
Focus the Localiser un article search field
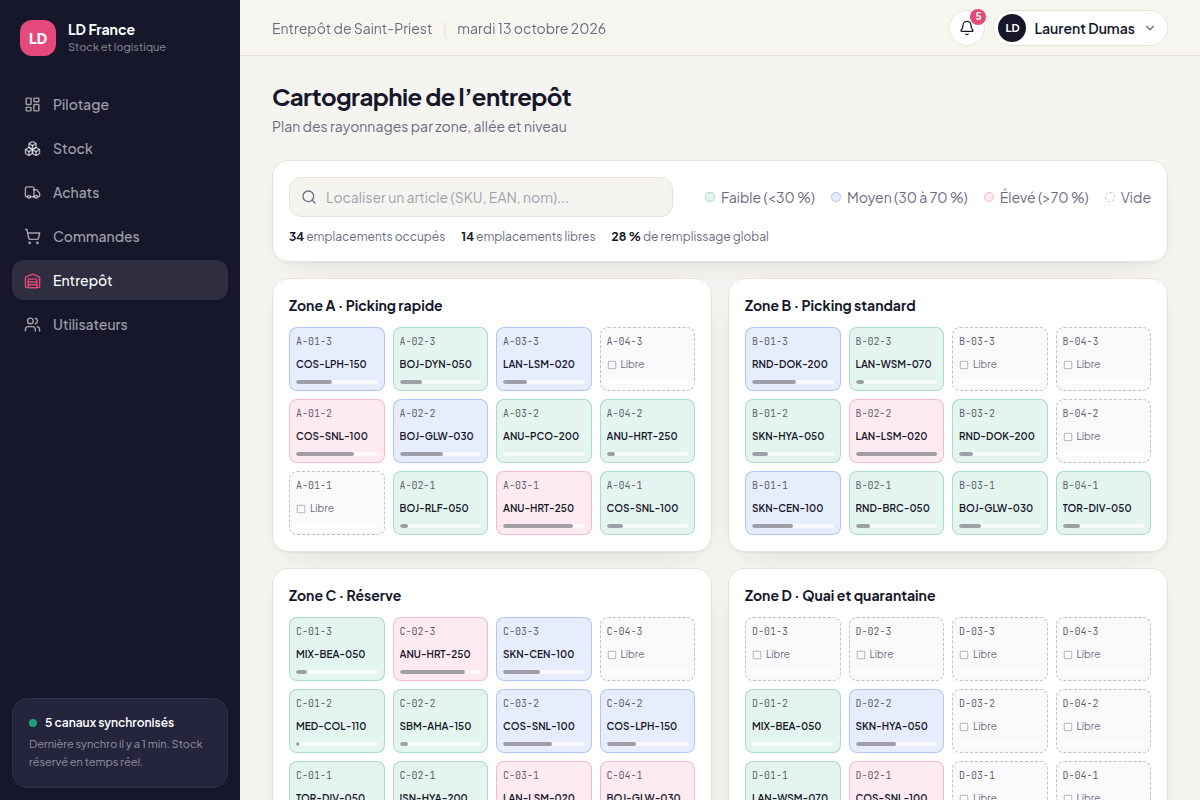(481, 197)
